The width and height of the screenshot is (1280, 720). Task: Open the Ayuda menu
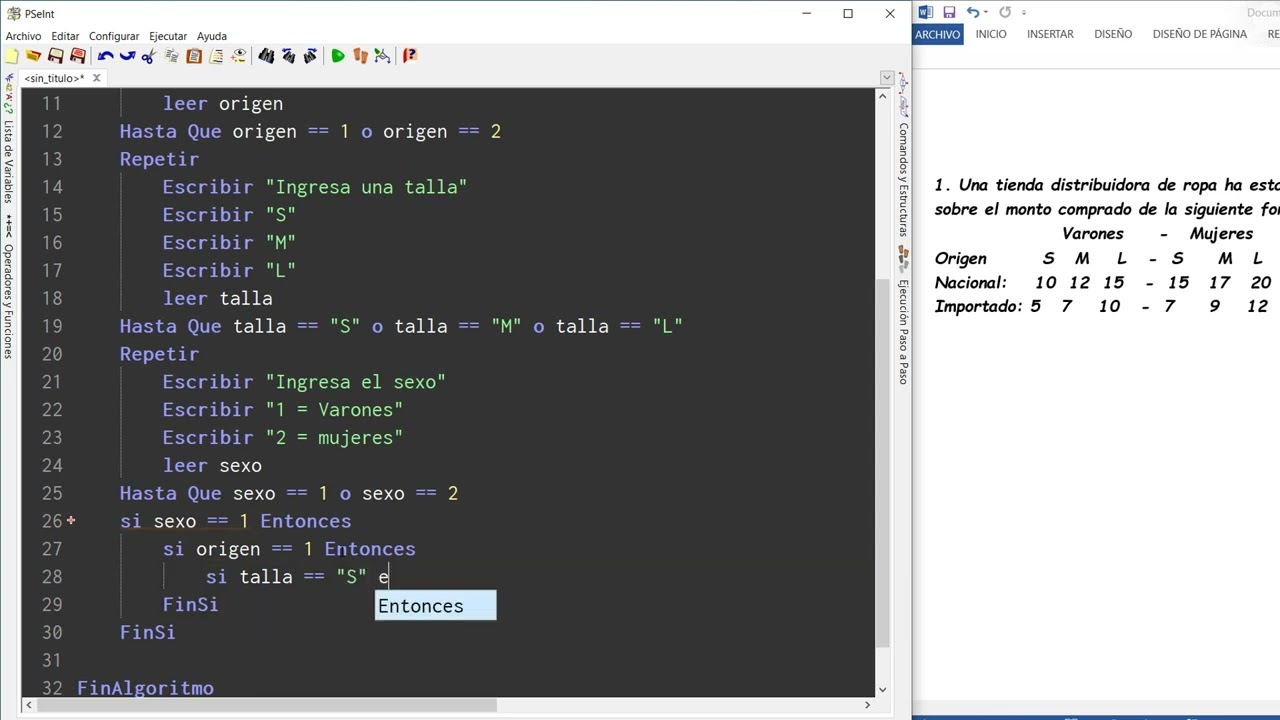[211, 36]
